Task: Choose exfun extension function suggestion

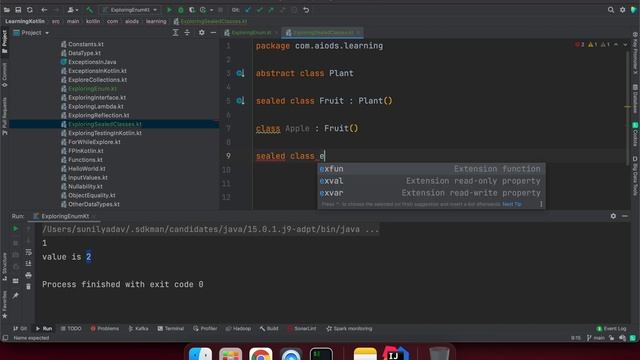Action: click(431, 169)
